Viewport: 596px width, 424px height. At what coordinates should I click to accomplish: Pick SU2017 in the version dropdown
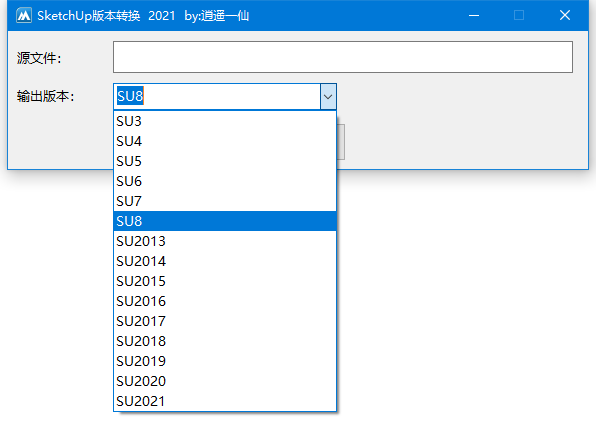pos(225,321)
